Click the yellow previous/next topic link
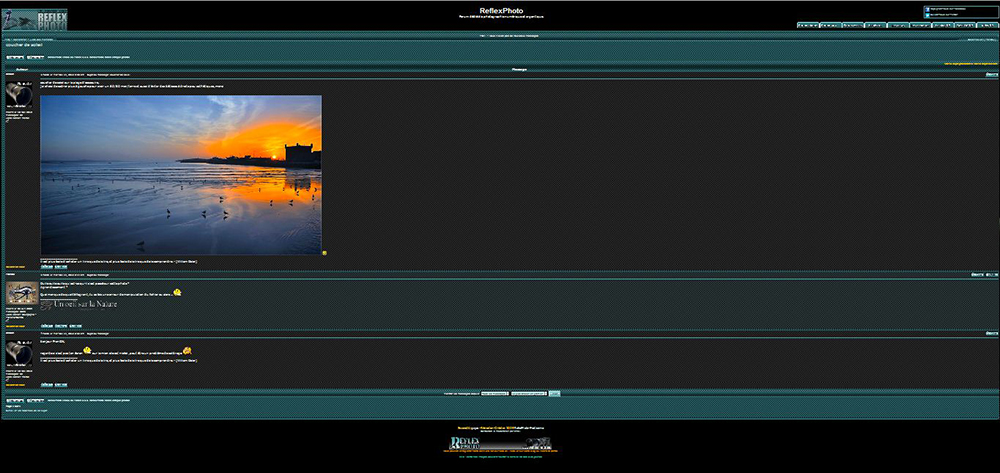 pos(971,64)
